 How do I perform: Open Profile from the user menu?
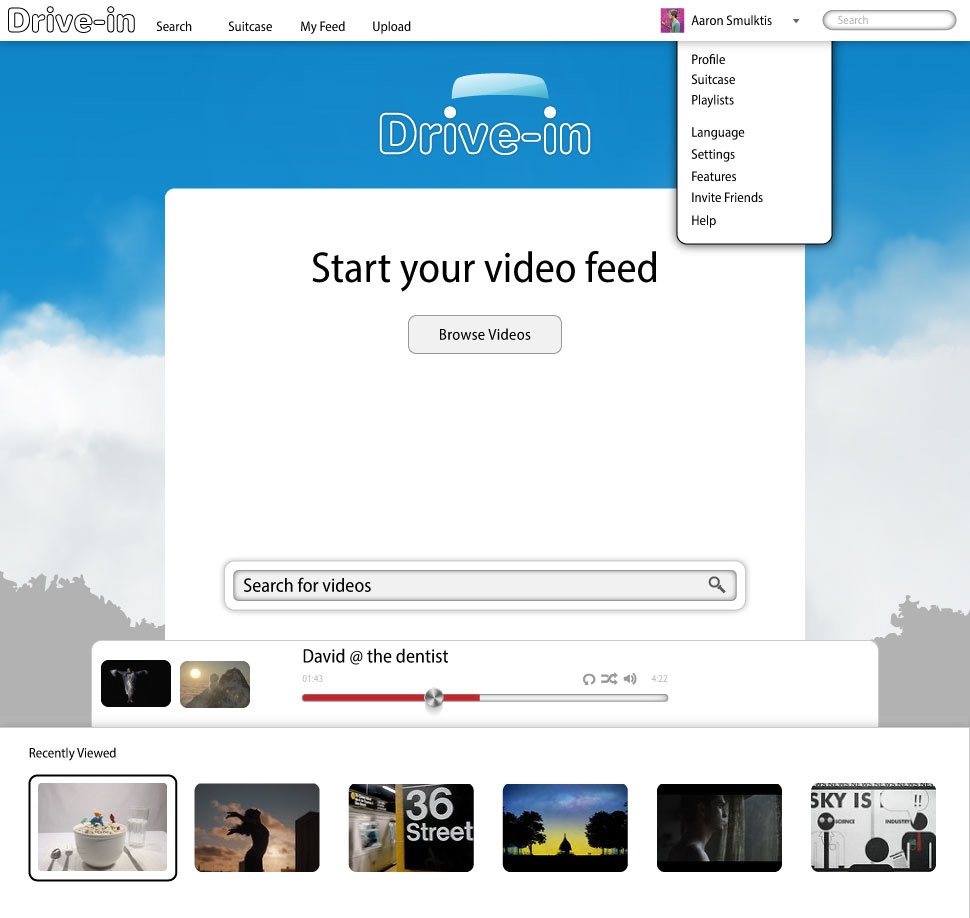[708, 59]
